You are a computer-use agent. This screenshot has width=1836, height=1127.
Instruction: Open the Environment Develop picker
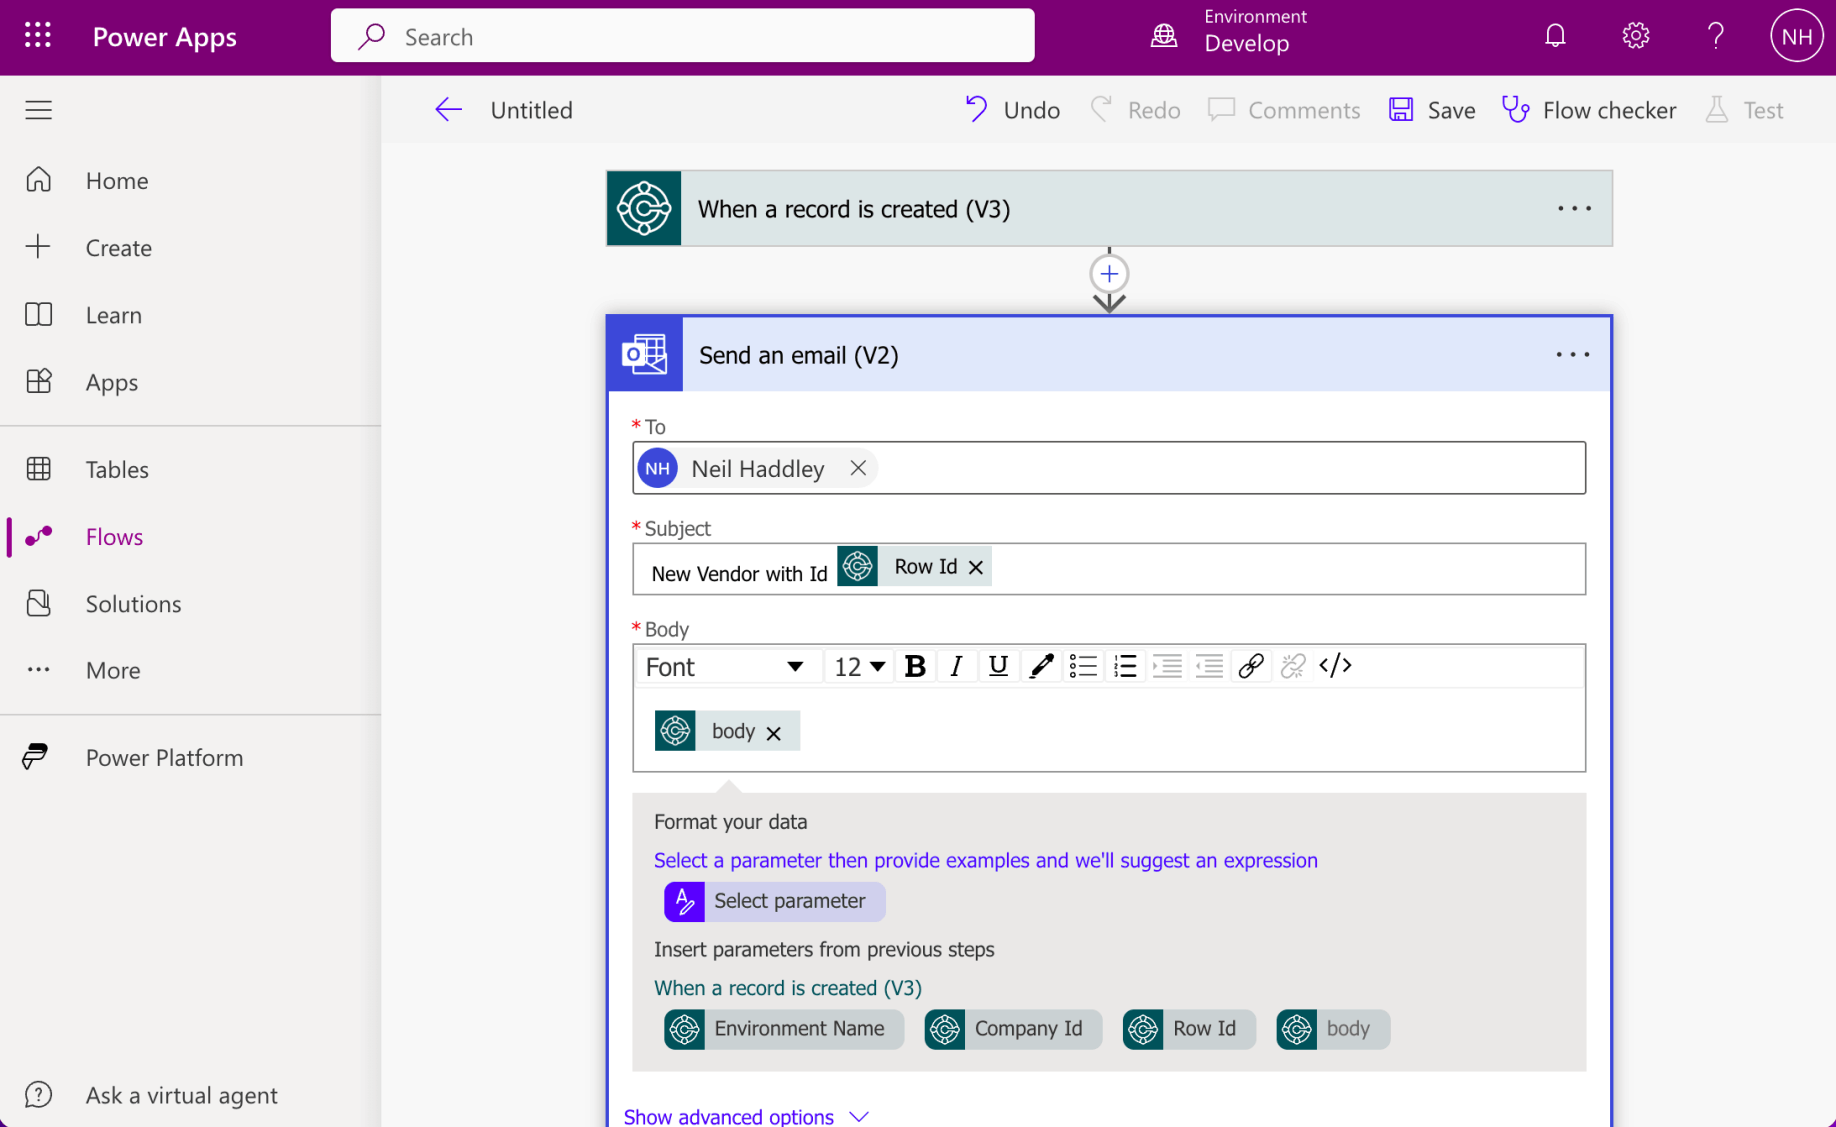click(1229, 32)
